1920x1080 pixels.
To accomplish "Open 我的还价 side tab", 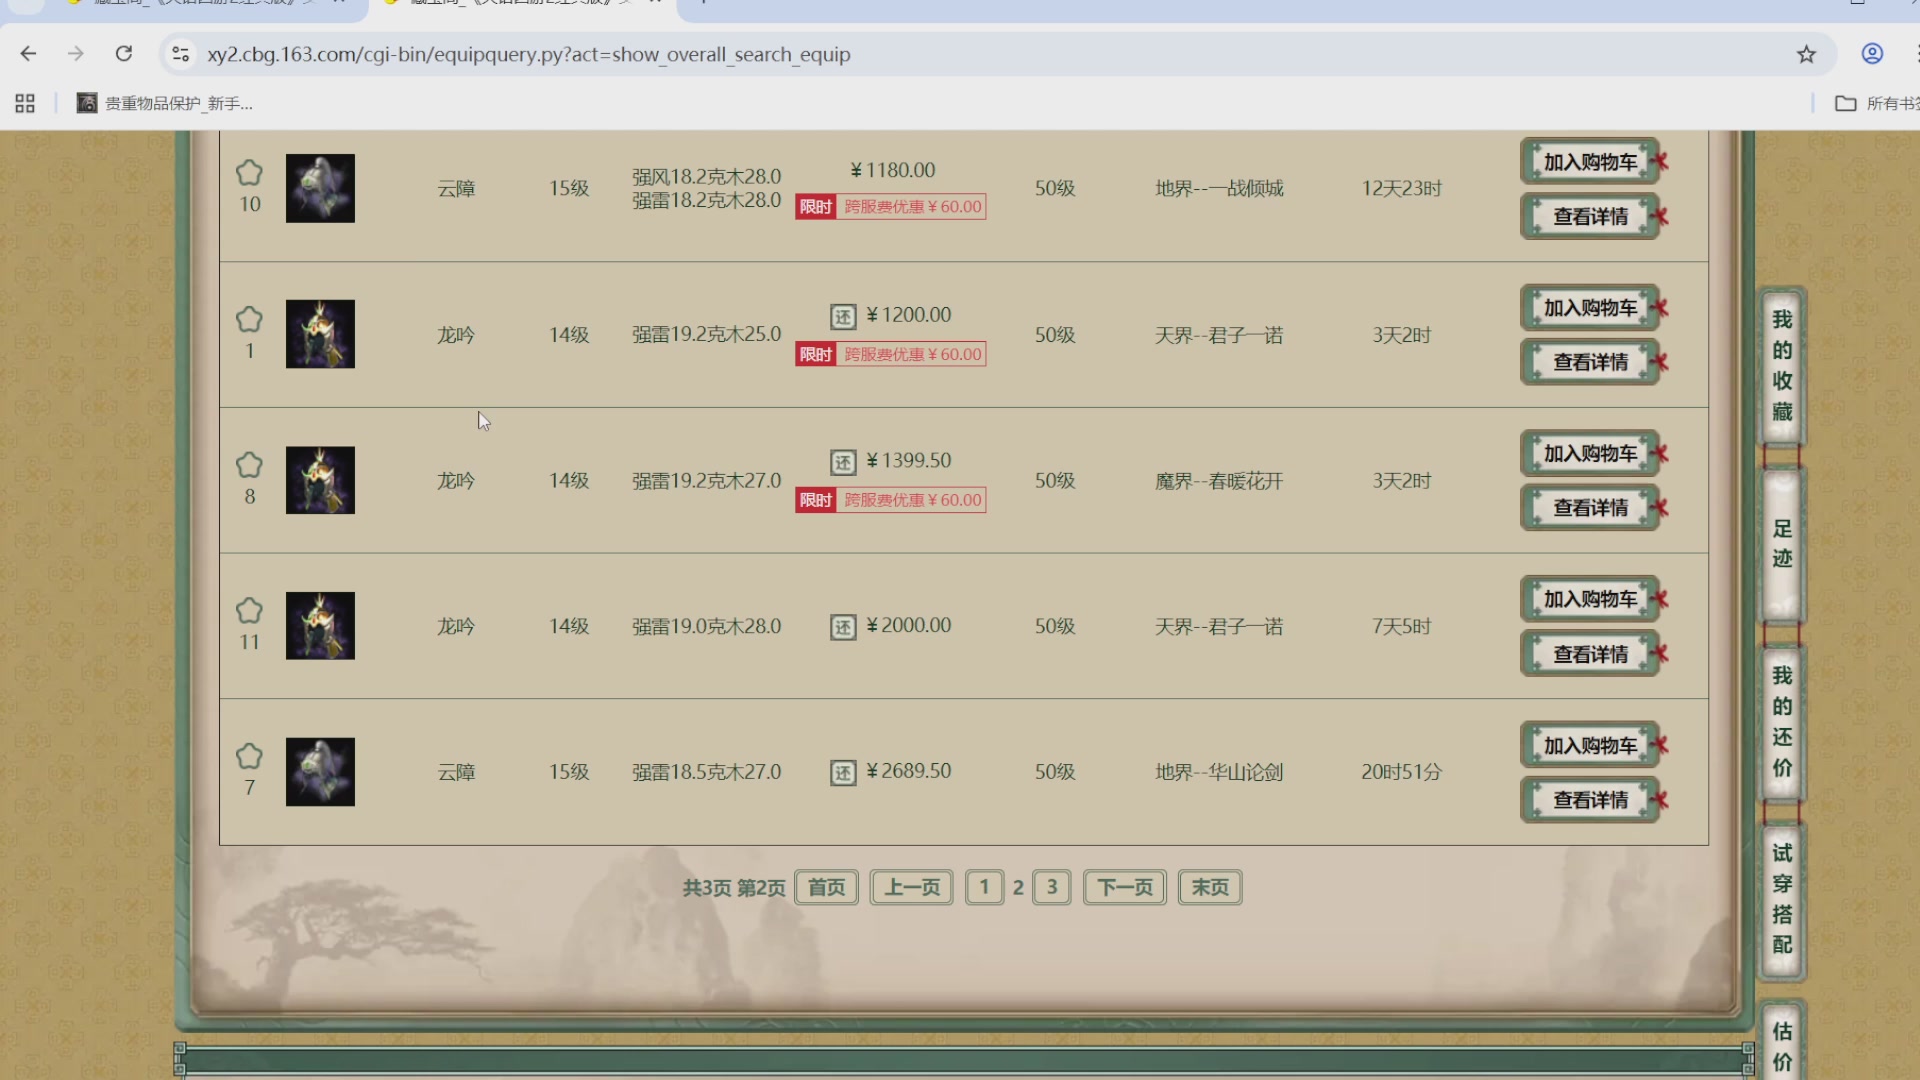I will point(1782,722).
